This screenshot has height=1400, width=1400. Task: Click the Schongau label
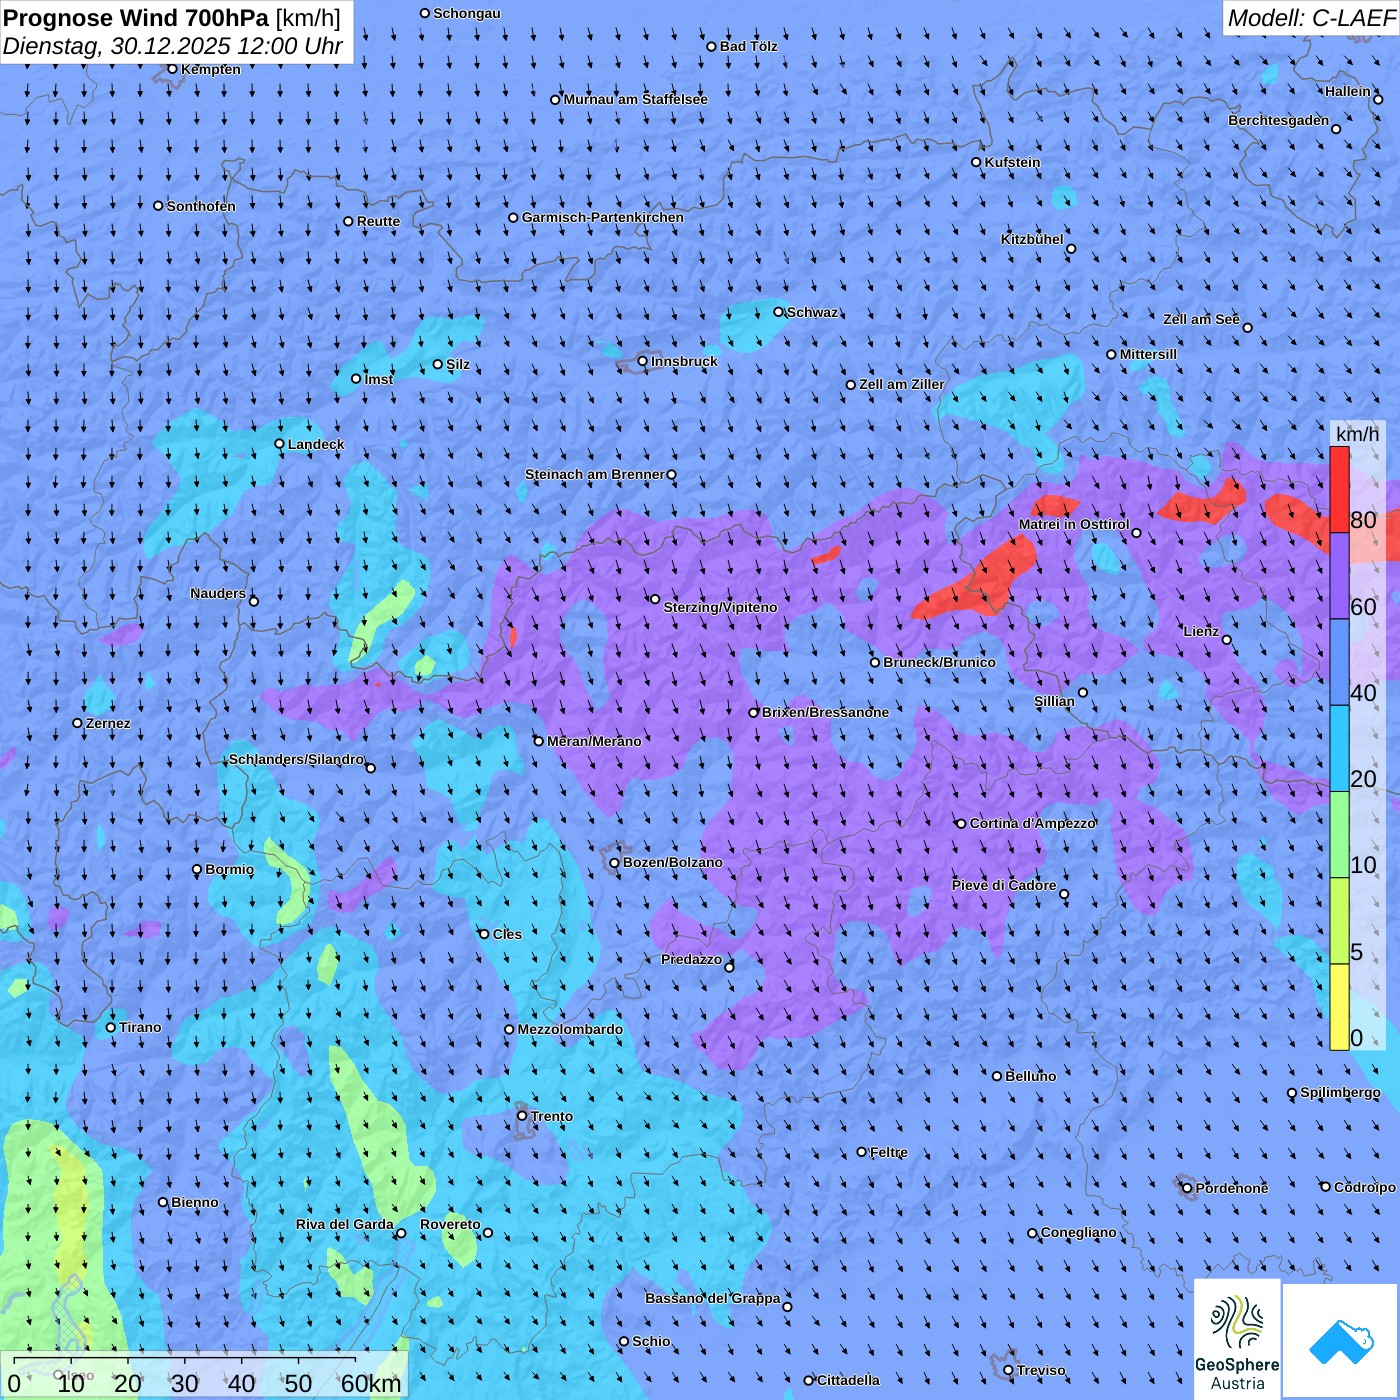click(467, 13)
